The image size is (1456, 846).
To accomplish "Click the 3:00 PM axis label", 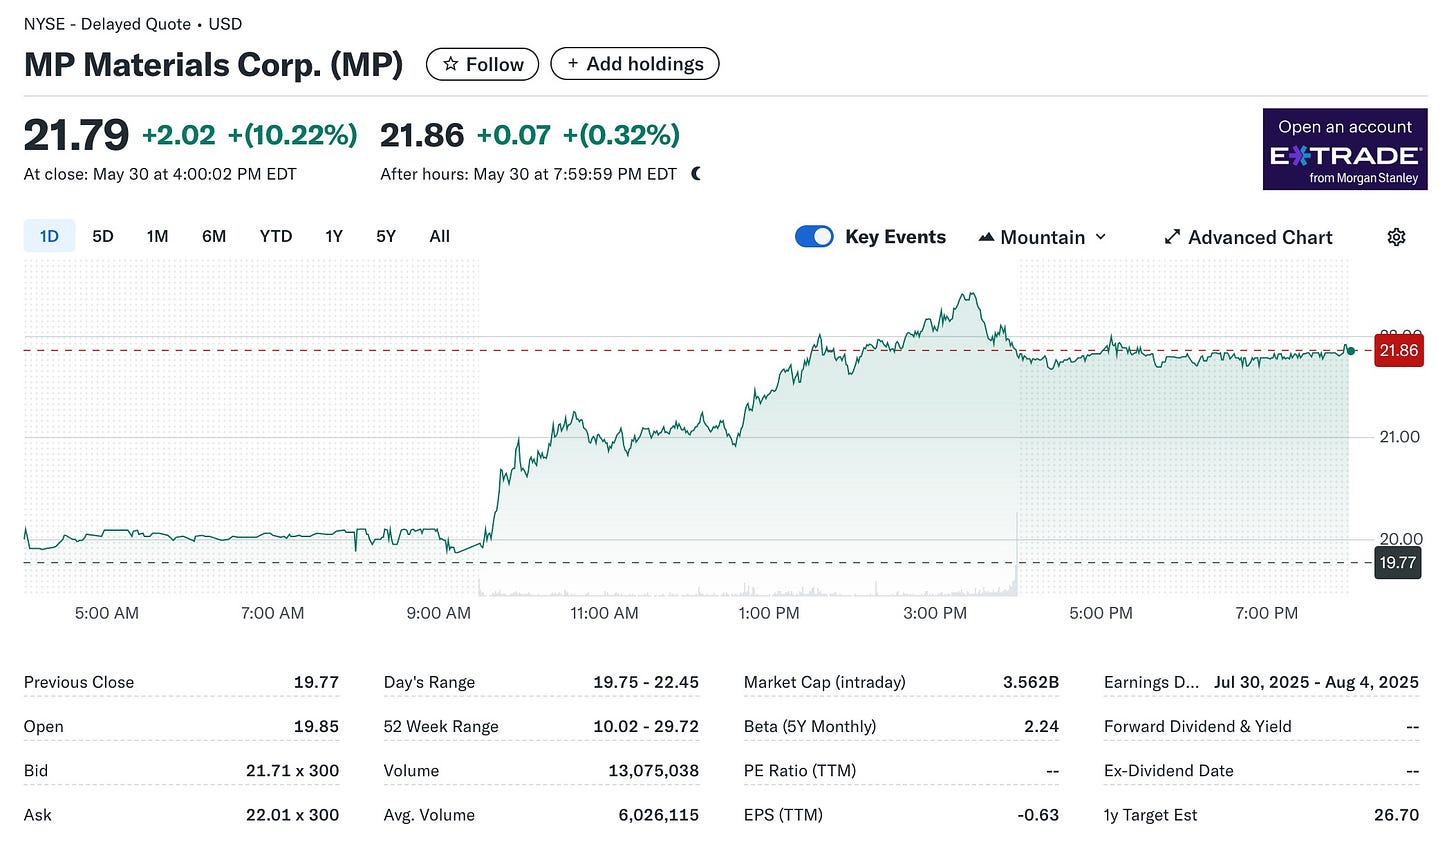I will tap(935, 613).
